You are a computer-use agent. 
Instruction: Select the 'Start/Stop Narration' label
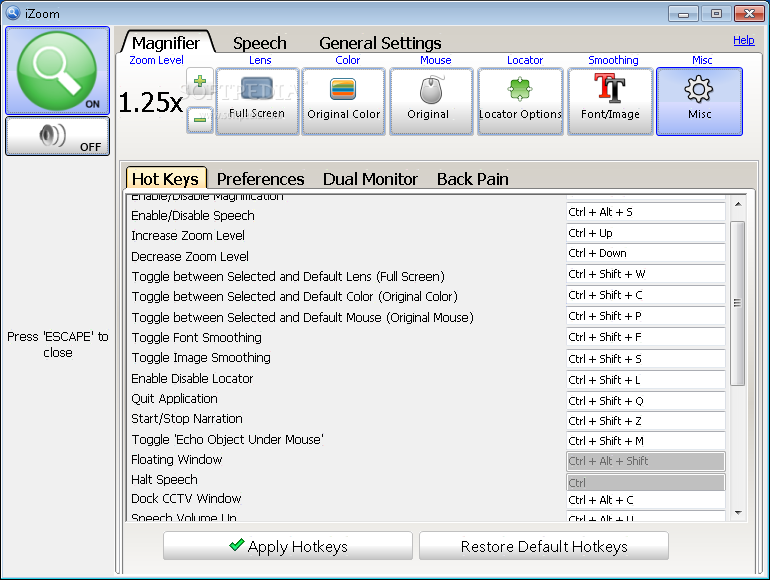pos(187,419)
